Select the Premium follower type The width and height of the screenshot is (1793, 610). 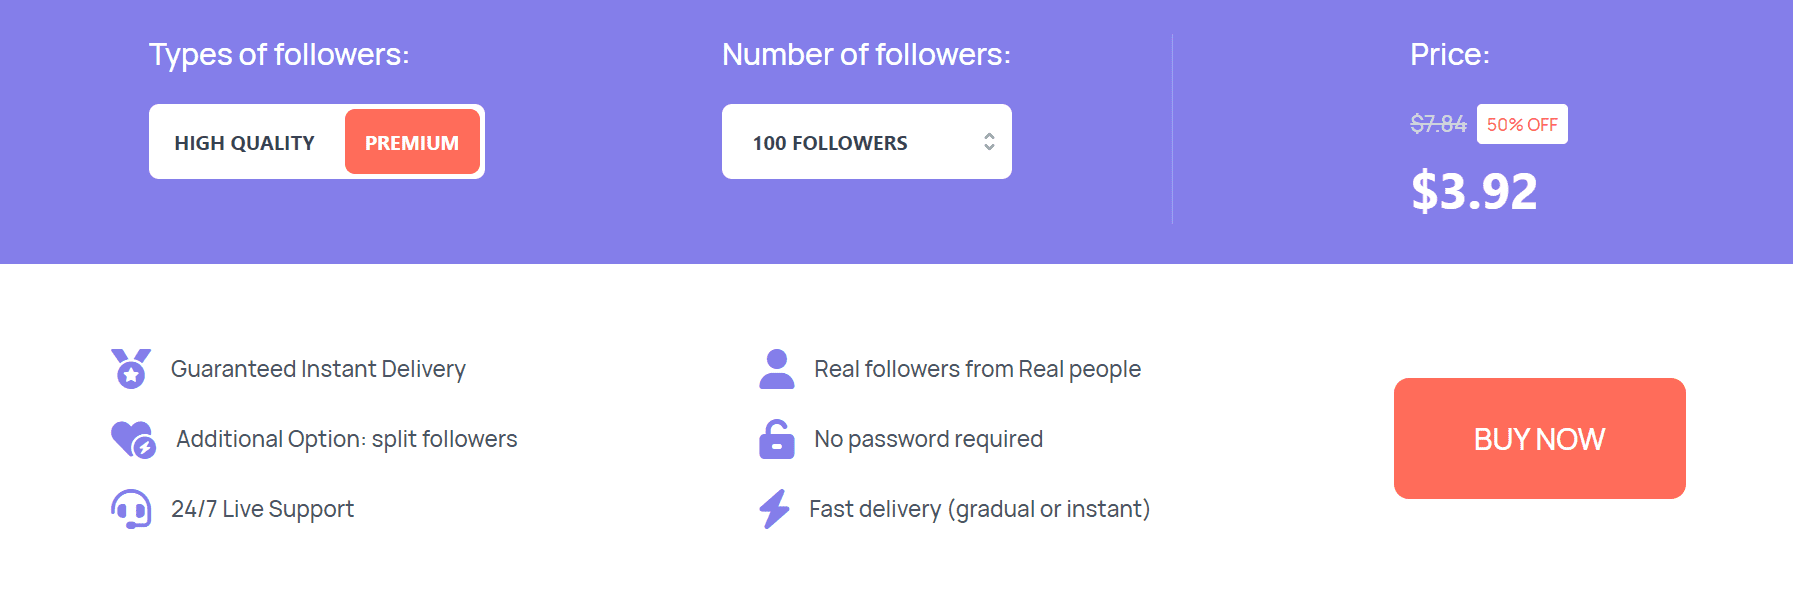(x=412, y=143)
